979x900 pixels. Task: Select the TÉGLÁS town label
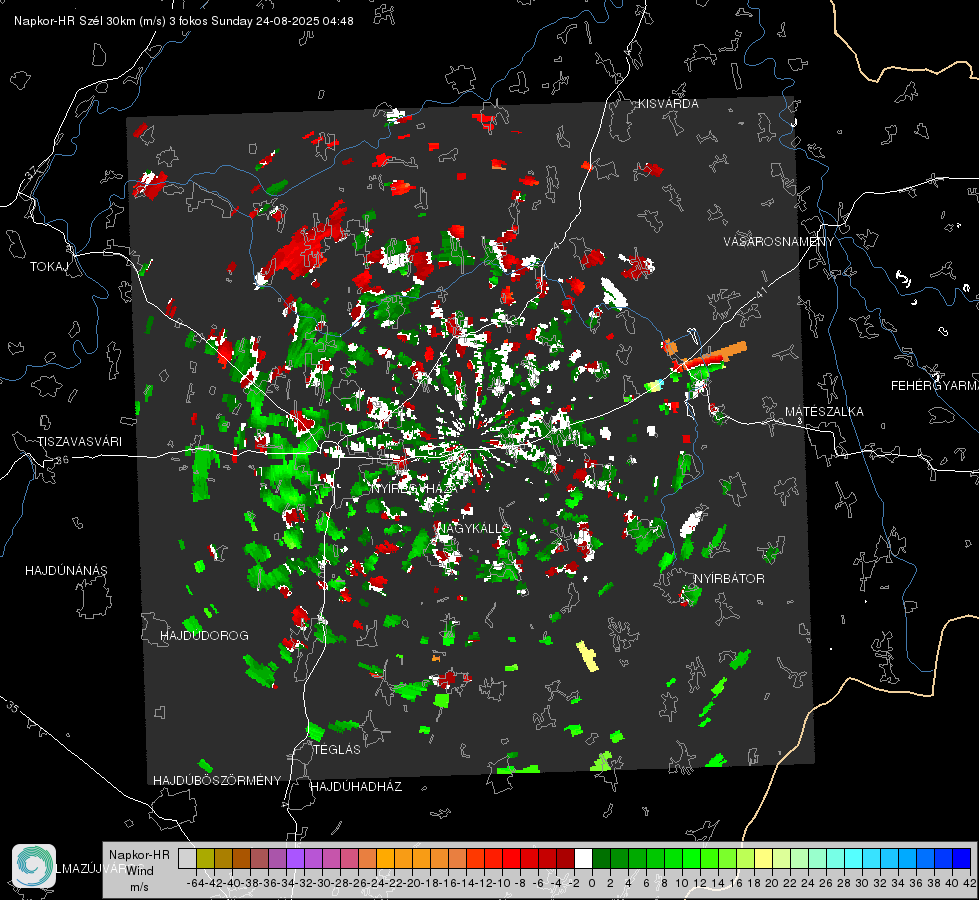pyautogui.click(x=337, y=749)
